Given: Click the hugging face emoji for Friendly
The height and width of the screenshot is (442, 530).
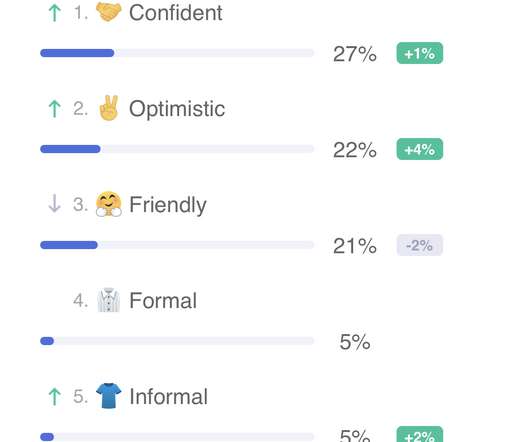Looking at the screenshot, I should click(109, 204).
